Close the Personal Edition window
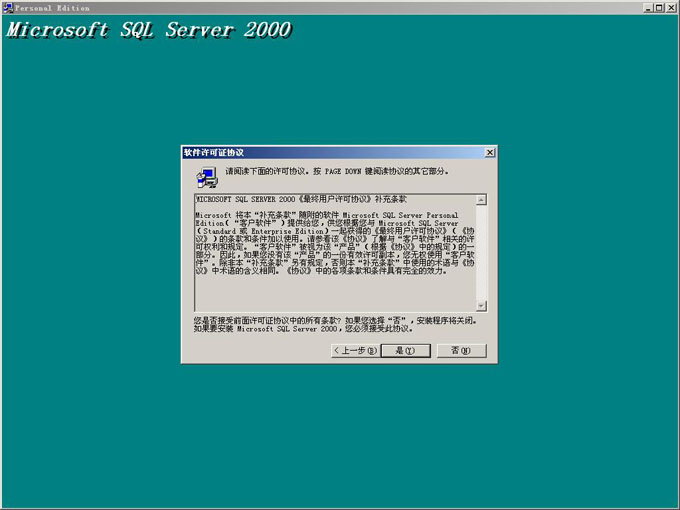The image size is (680, 510). click(671, 8)
